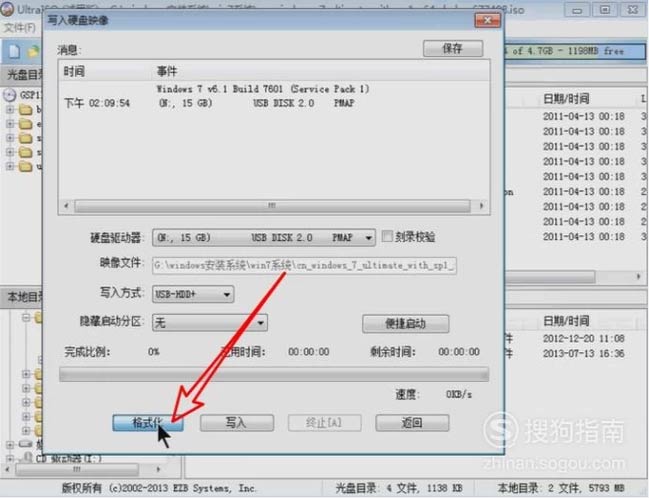Click the disc capacity bar showing 1198MB free
The image size is (649, 498).
pos(574,51)
